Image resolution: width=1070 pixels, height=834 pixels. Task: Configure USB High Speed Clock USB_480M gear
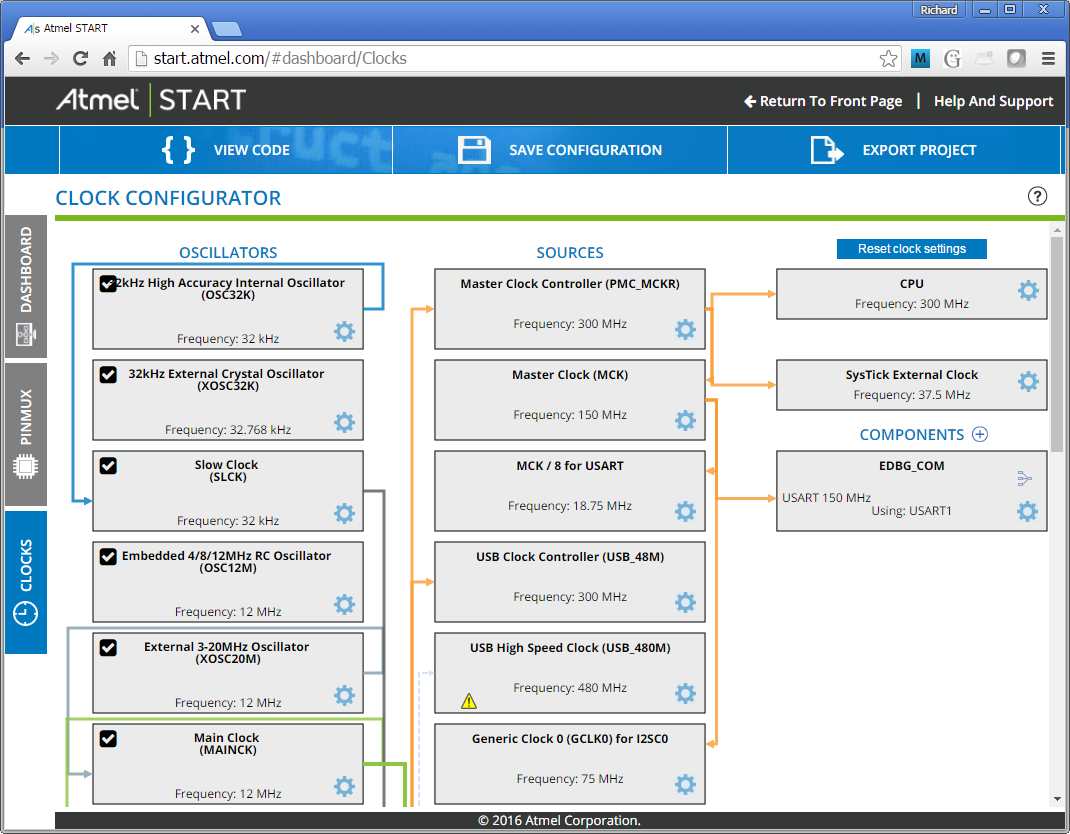coord(685,693)
